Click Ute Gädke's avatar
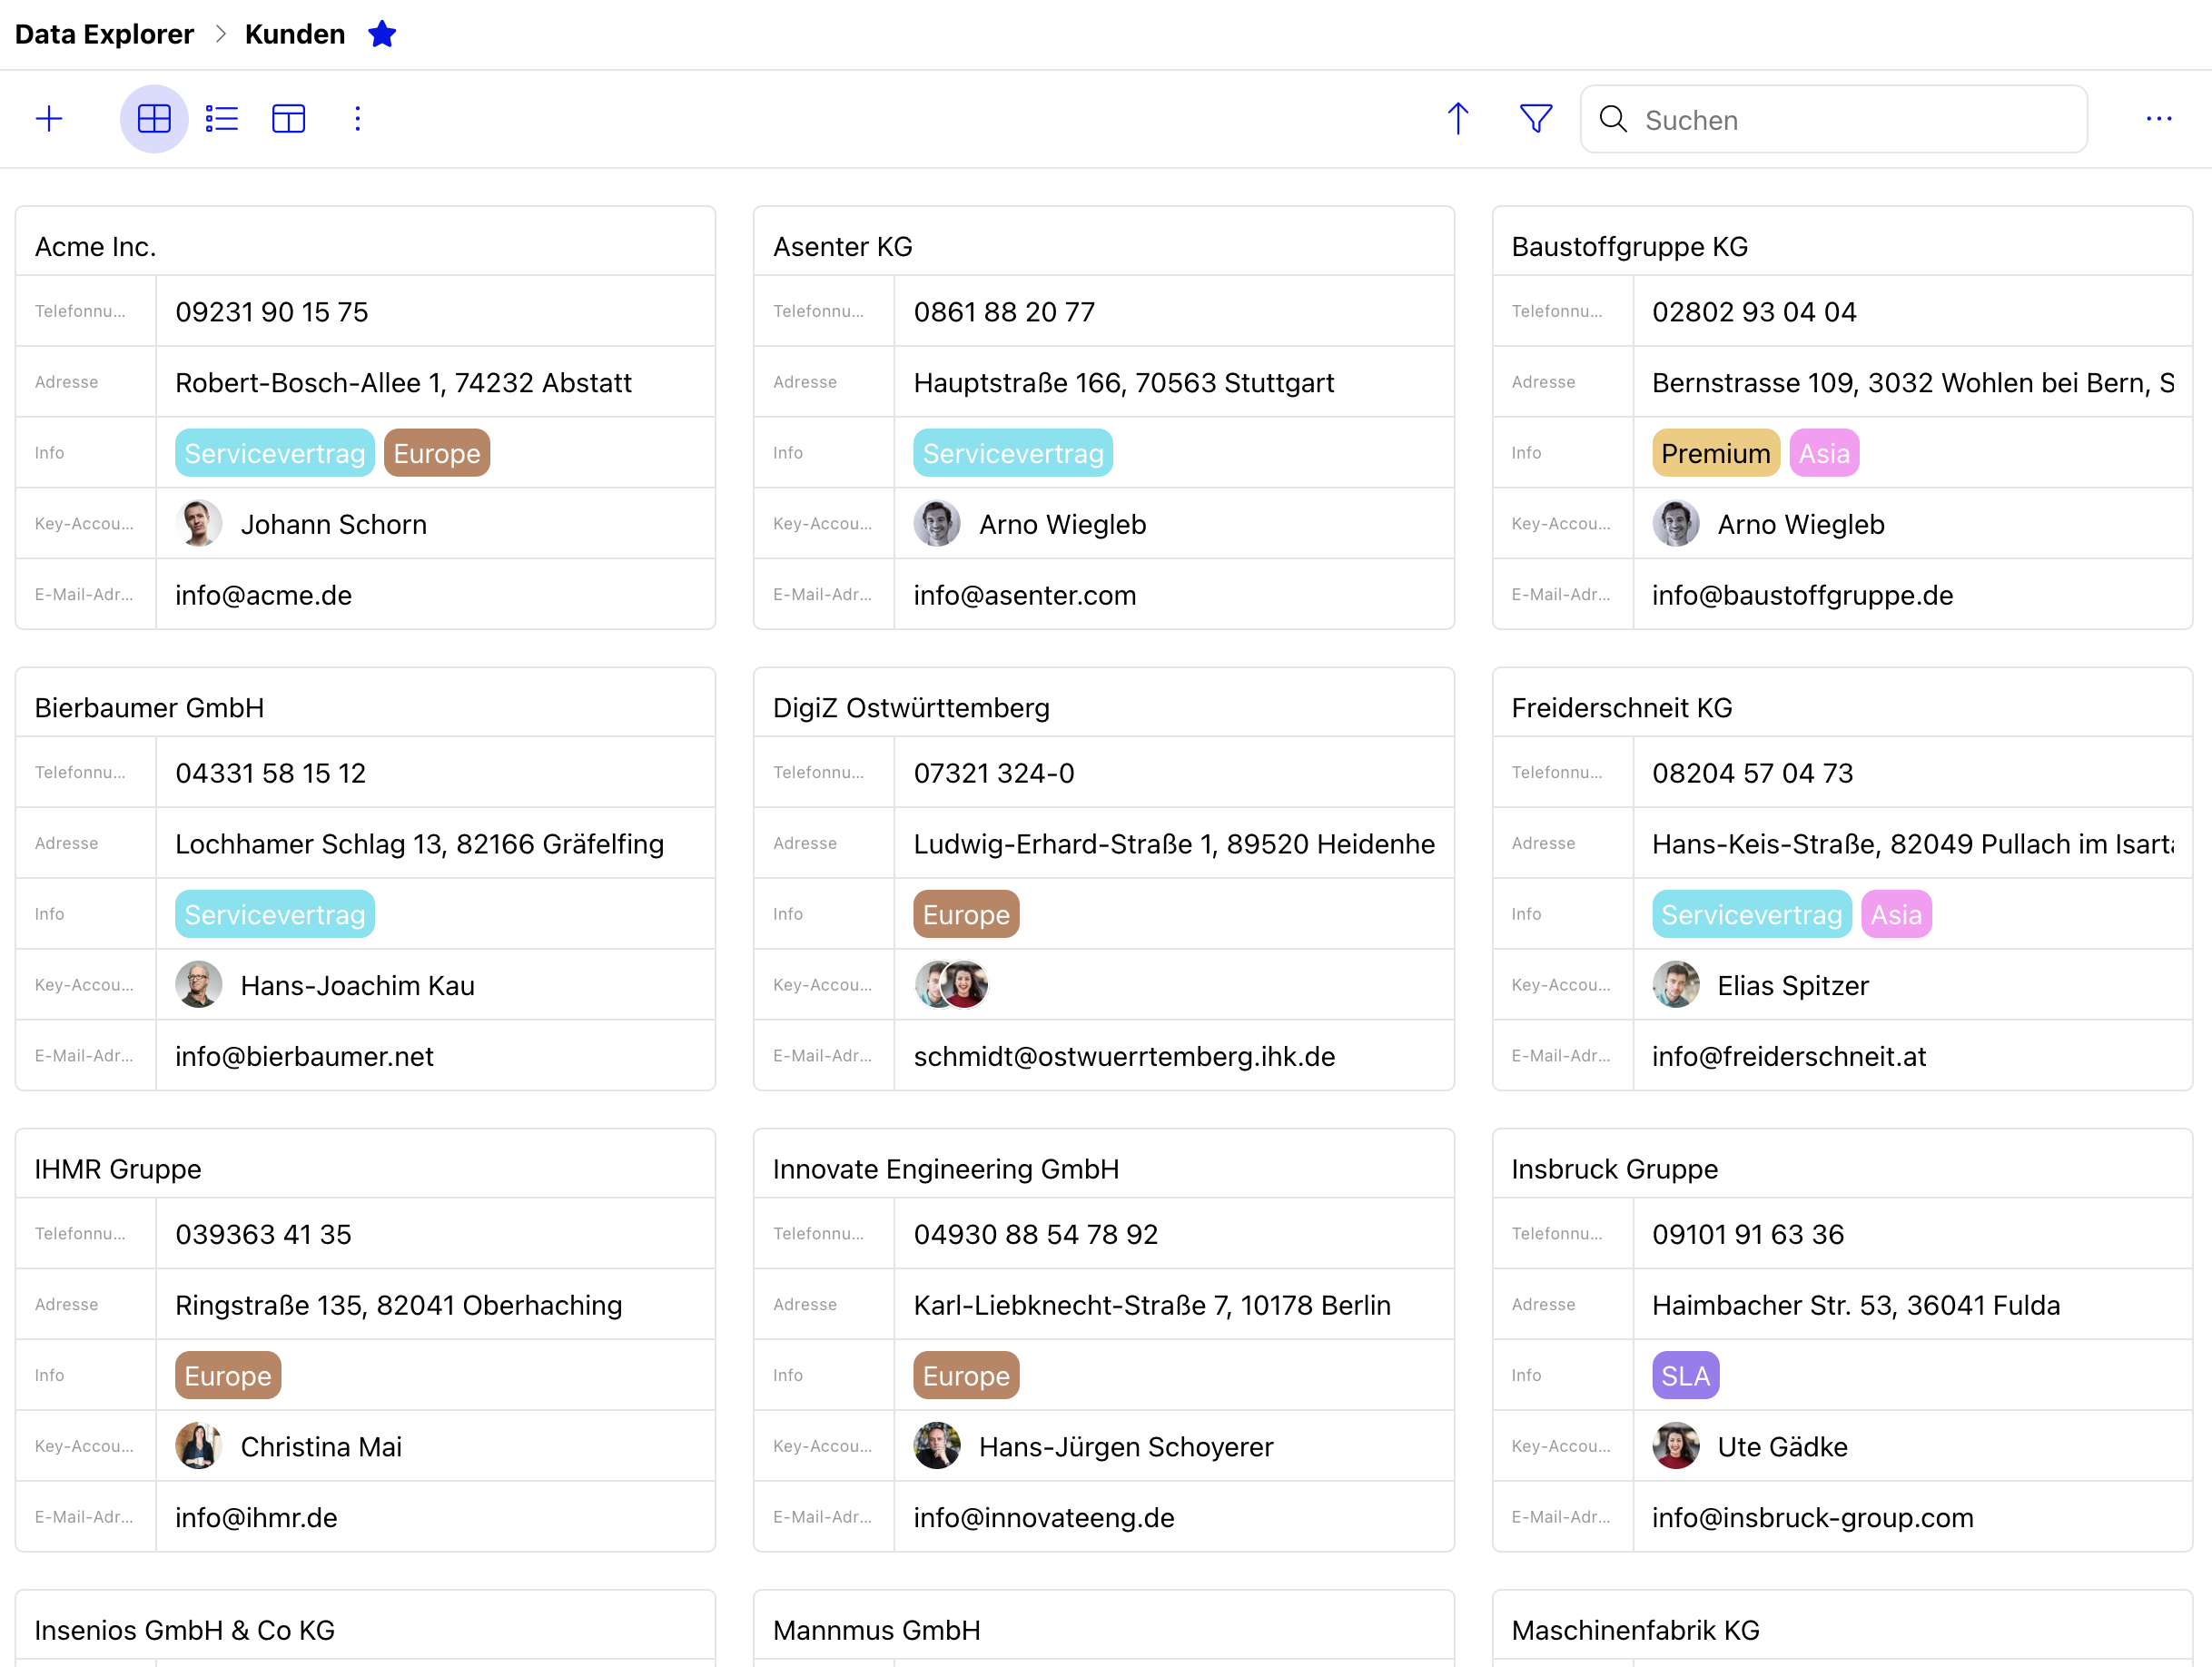Viewport: 2212px width, 1667px height. point(1676,1445)
